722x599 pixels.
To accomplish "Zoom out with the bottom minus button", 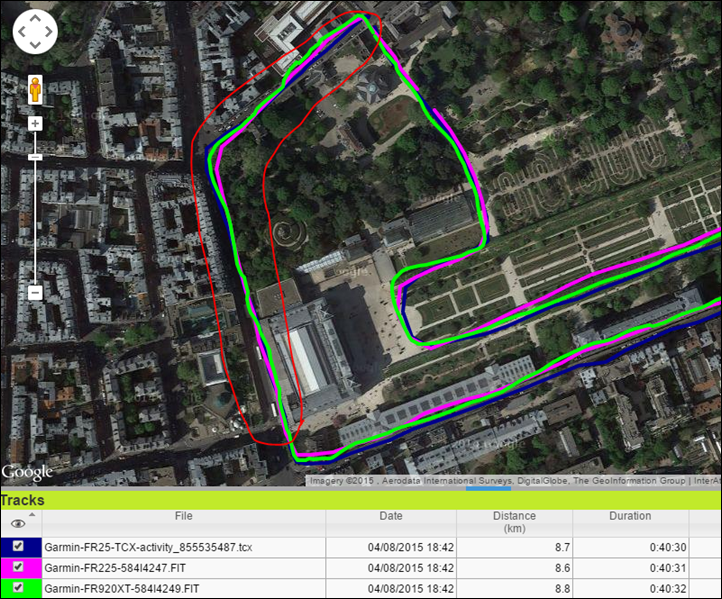I will (35, 292).
